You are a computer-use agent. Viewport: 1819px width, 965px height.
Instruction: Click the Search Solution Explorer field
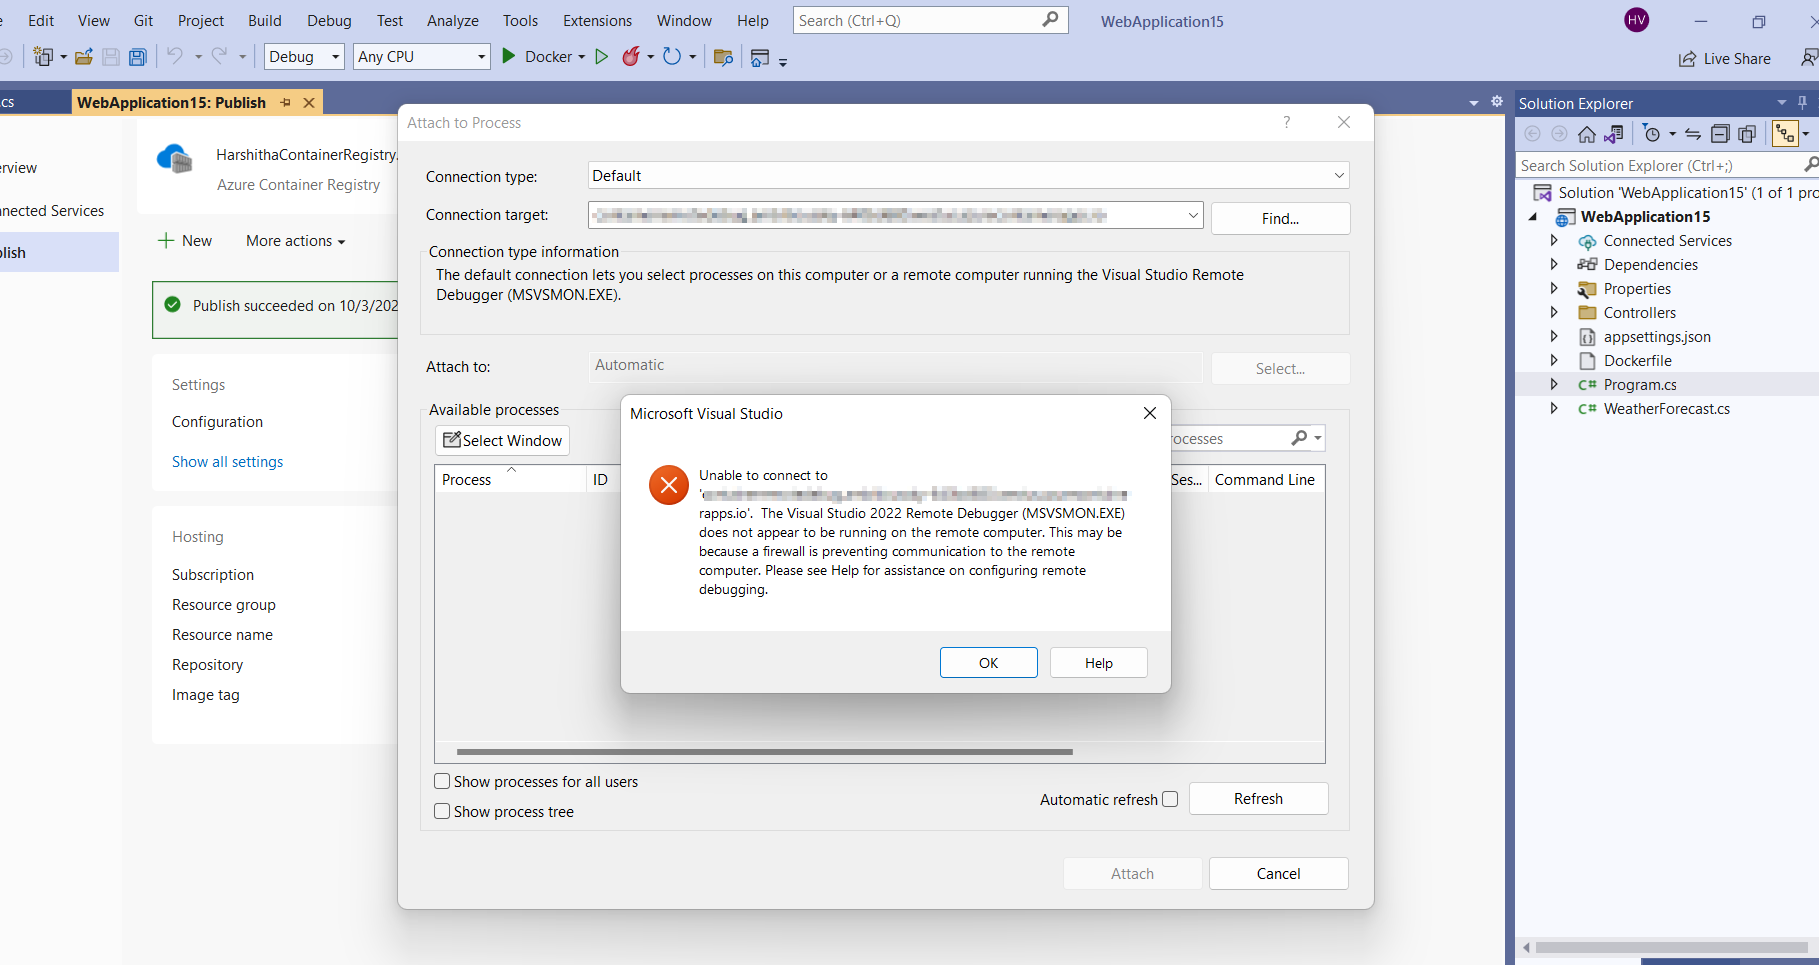1659,165
